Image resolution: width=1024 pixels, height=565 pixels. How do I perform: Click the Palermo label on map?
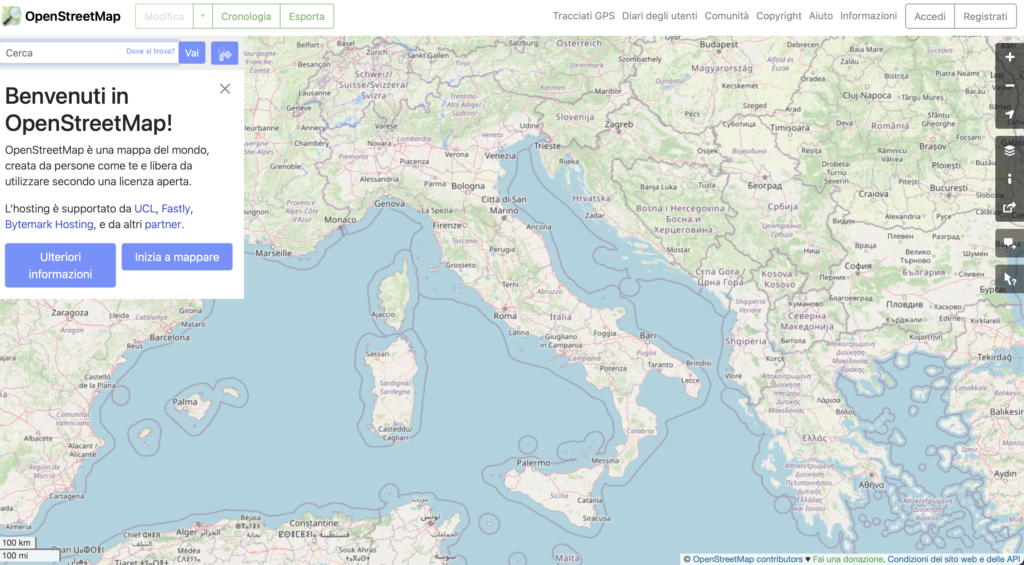click(533, 463)
